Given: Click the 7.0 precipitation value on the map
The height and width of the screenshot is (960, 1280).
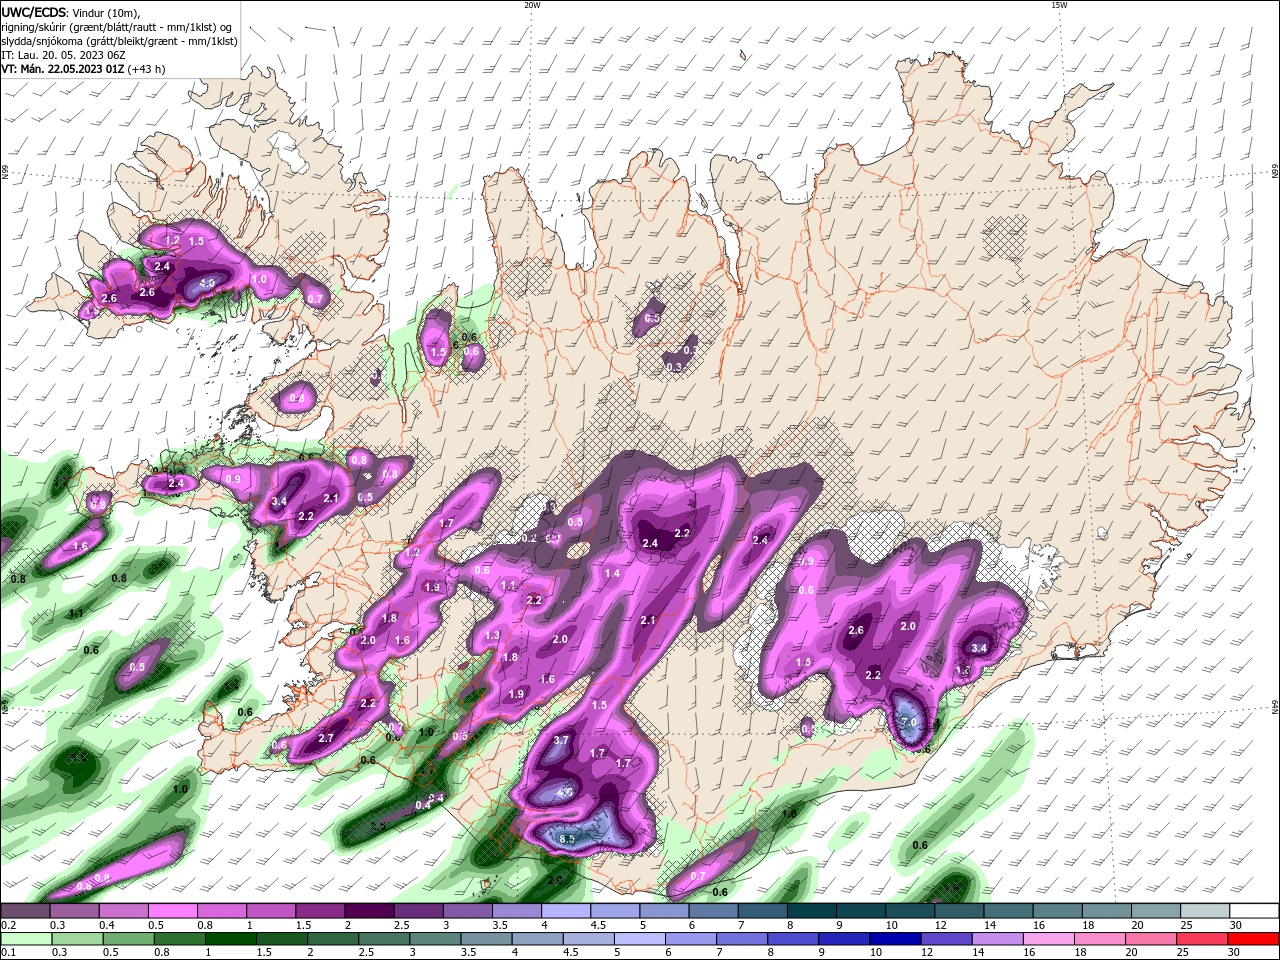Looking at the screenshot, I should [x=909, y=721].
